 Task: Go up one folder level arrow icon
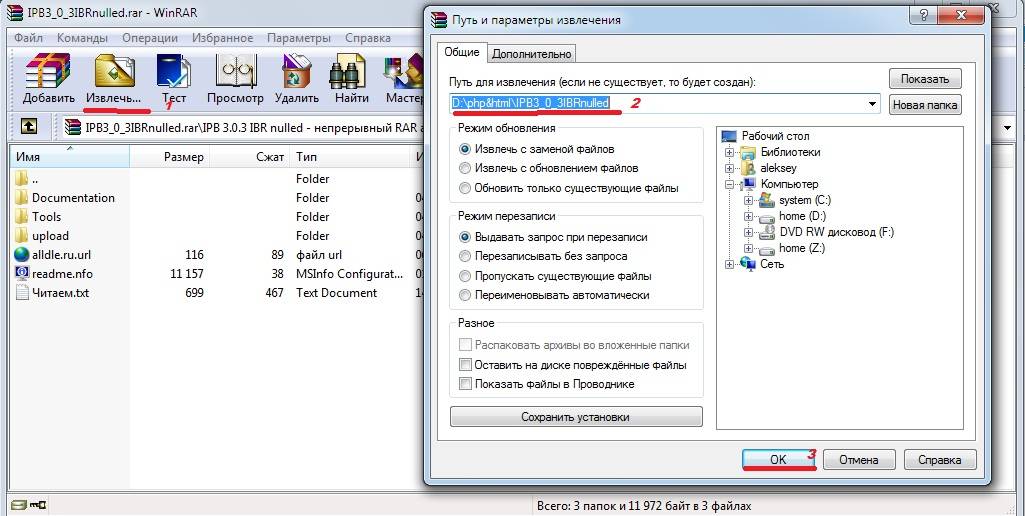[x=29, y=126]
